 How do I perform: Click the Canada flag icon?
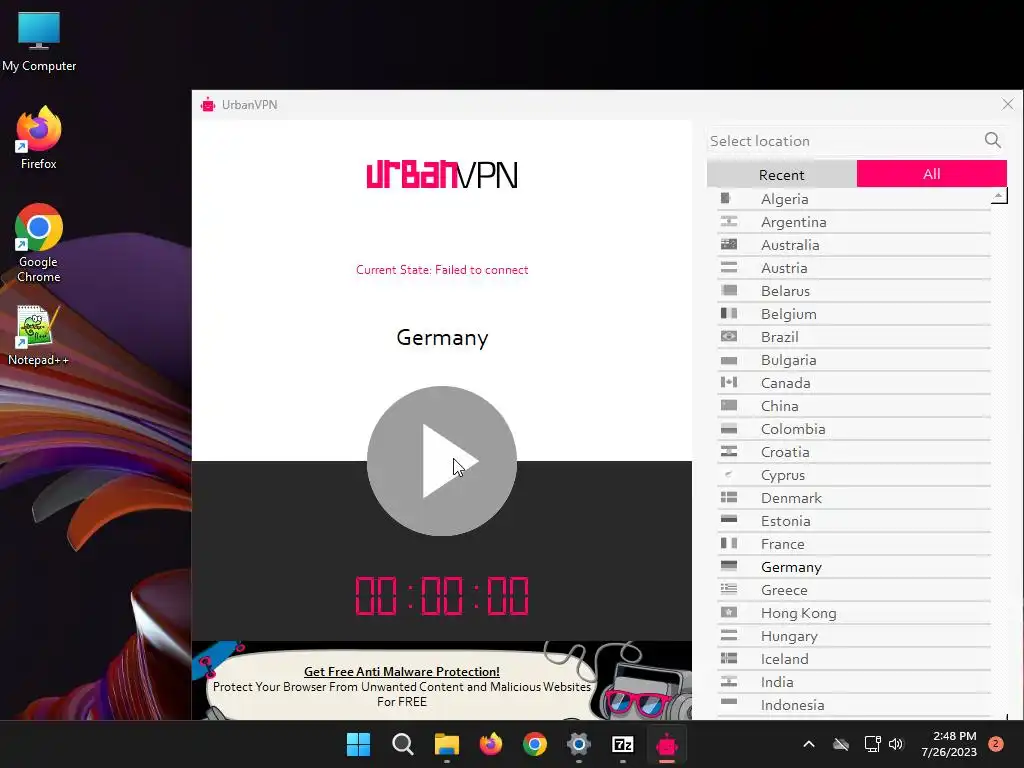pos(729,382)
